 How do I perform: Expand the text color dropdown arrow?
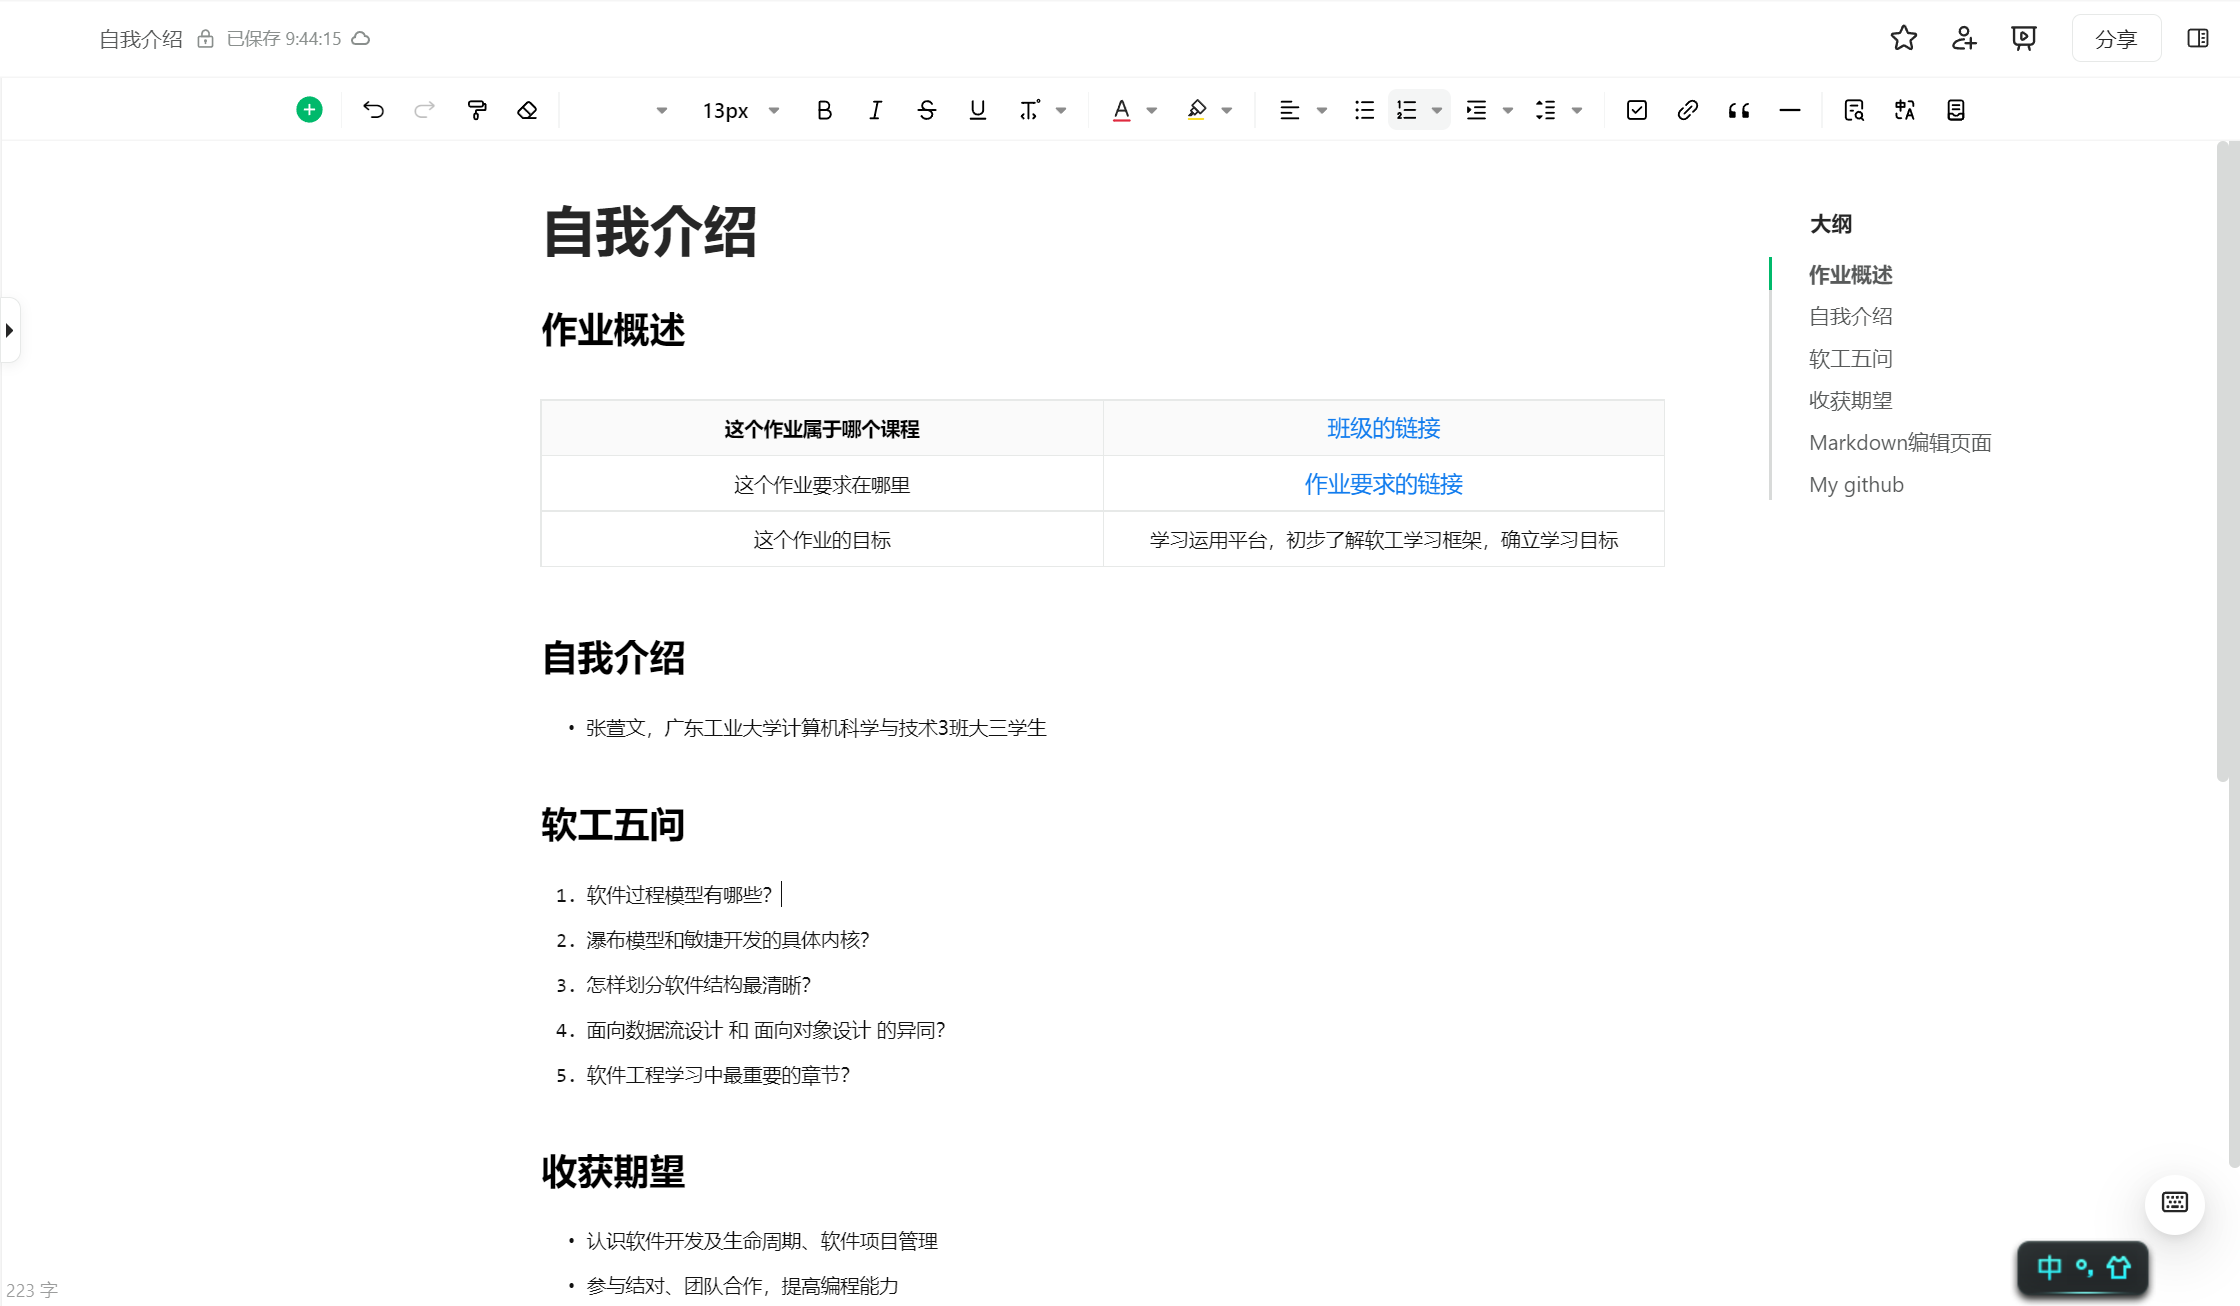[x=1152, y=110]
